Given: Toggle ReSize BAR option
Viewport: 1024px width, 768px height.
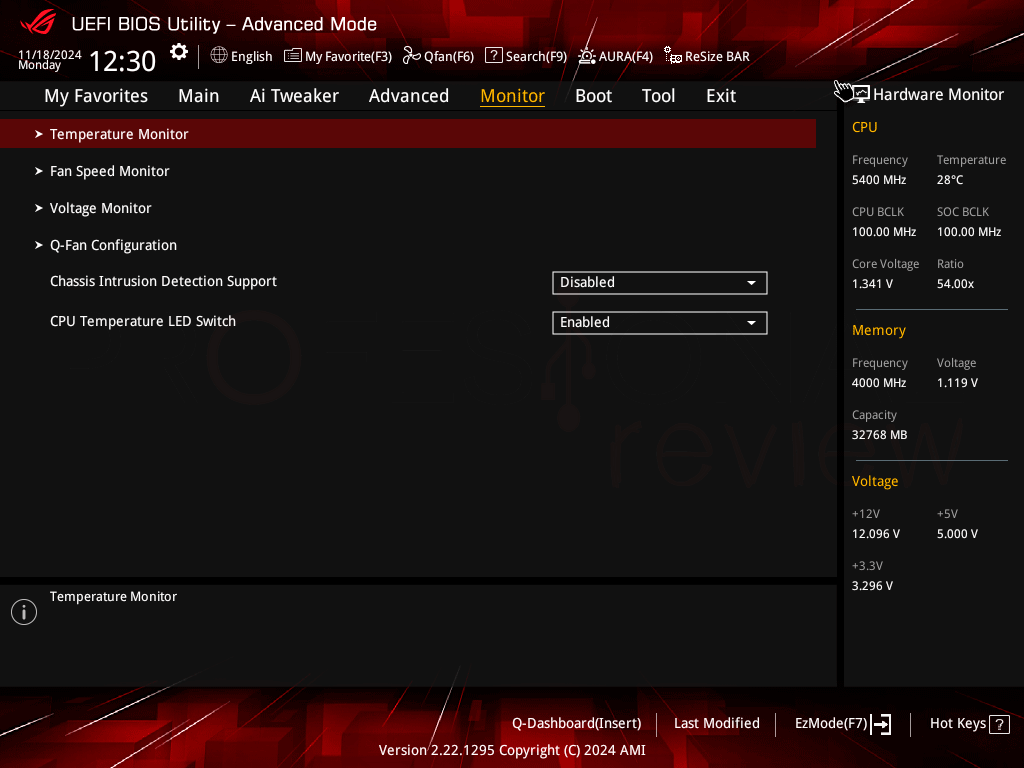Looking at the screenshot, I should tap(707, 56).
